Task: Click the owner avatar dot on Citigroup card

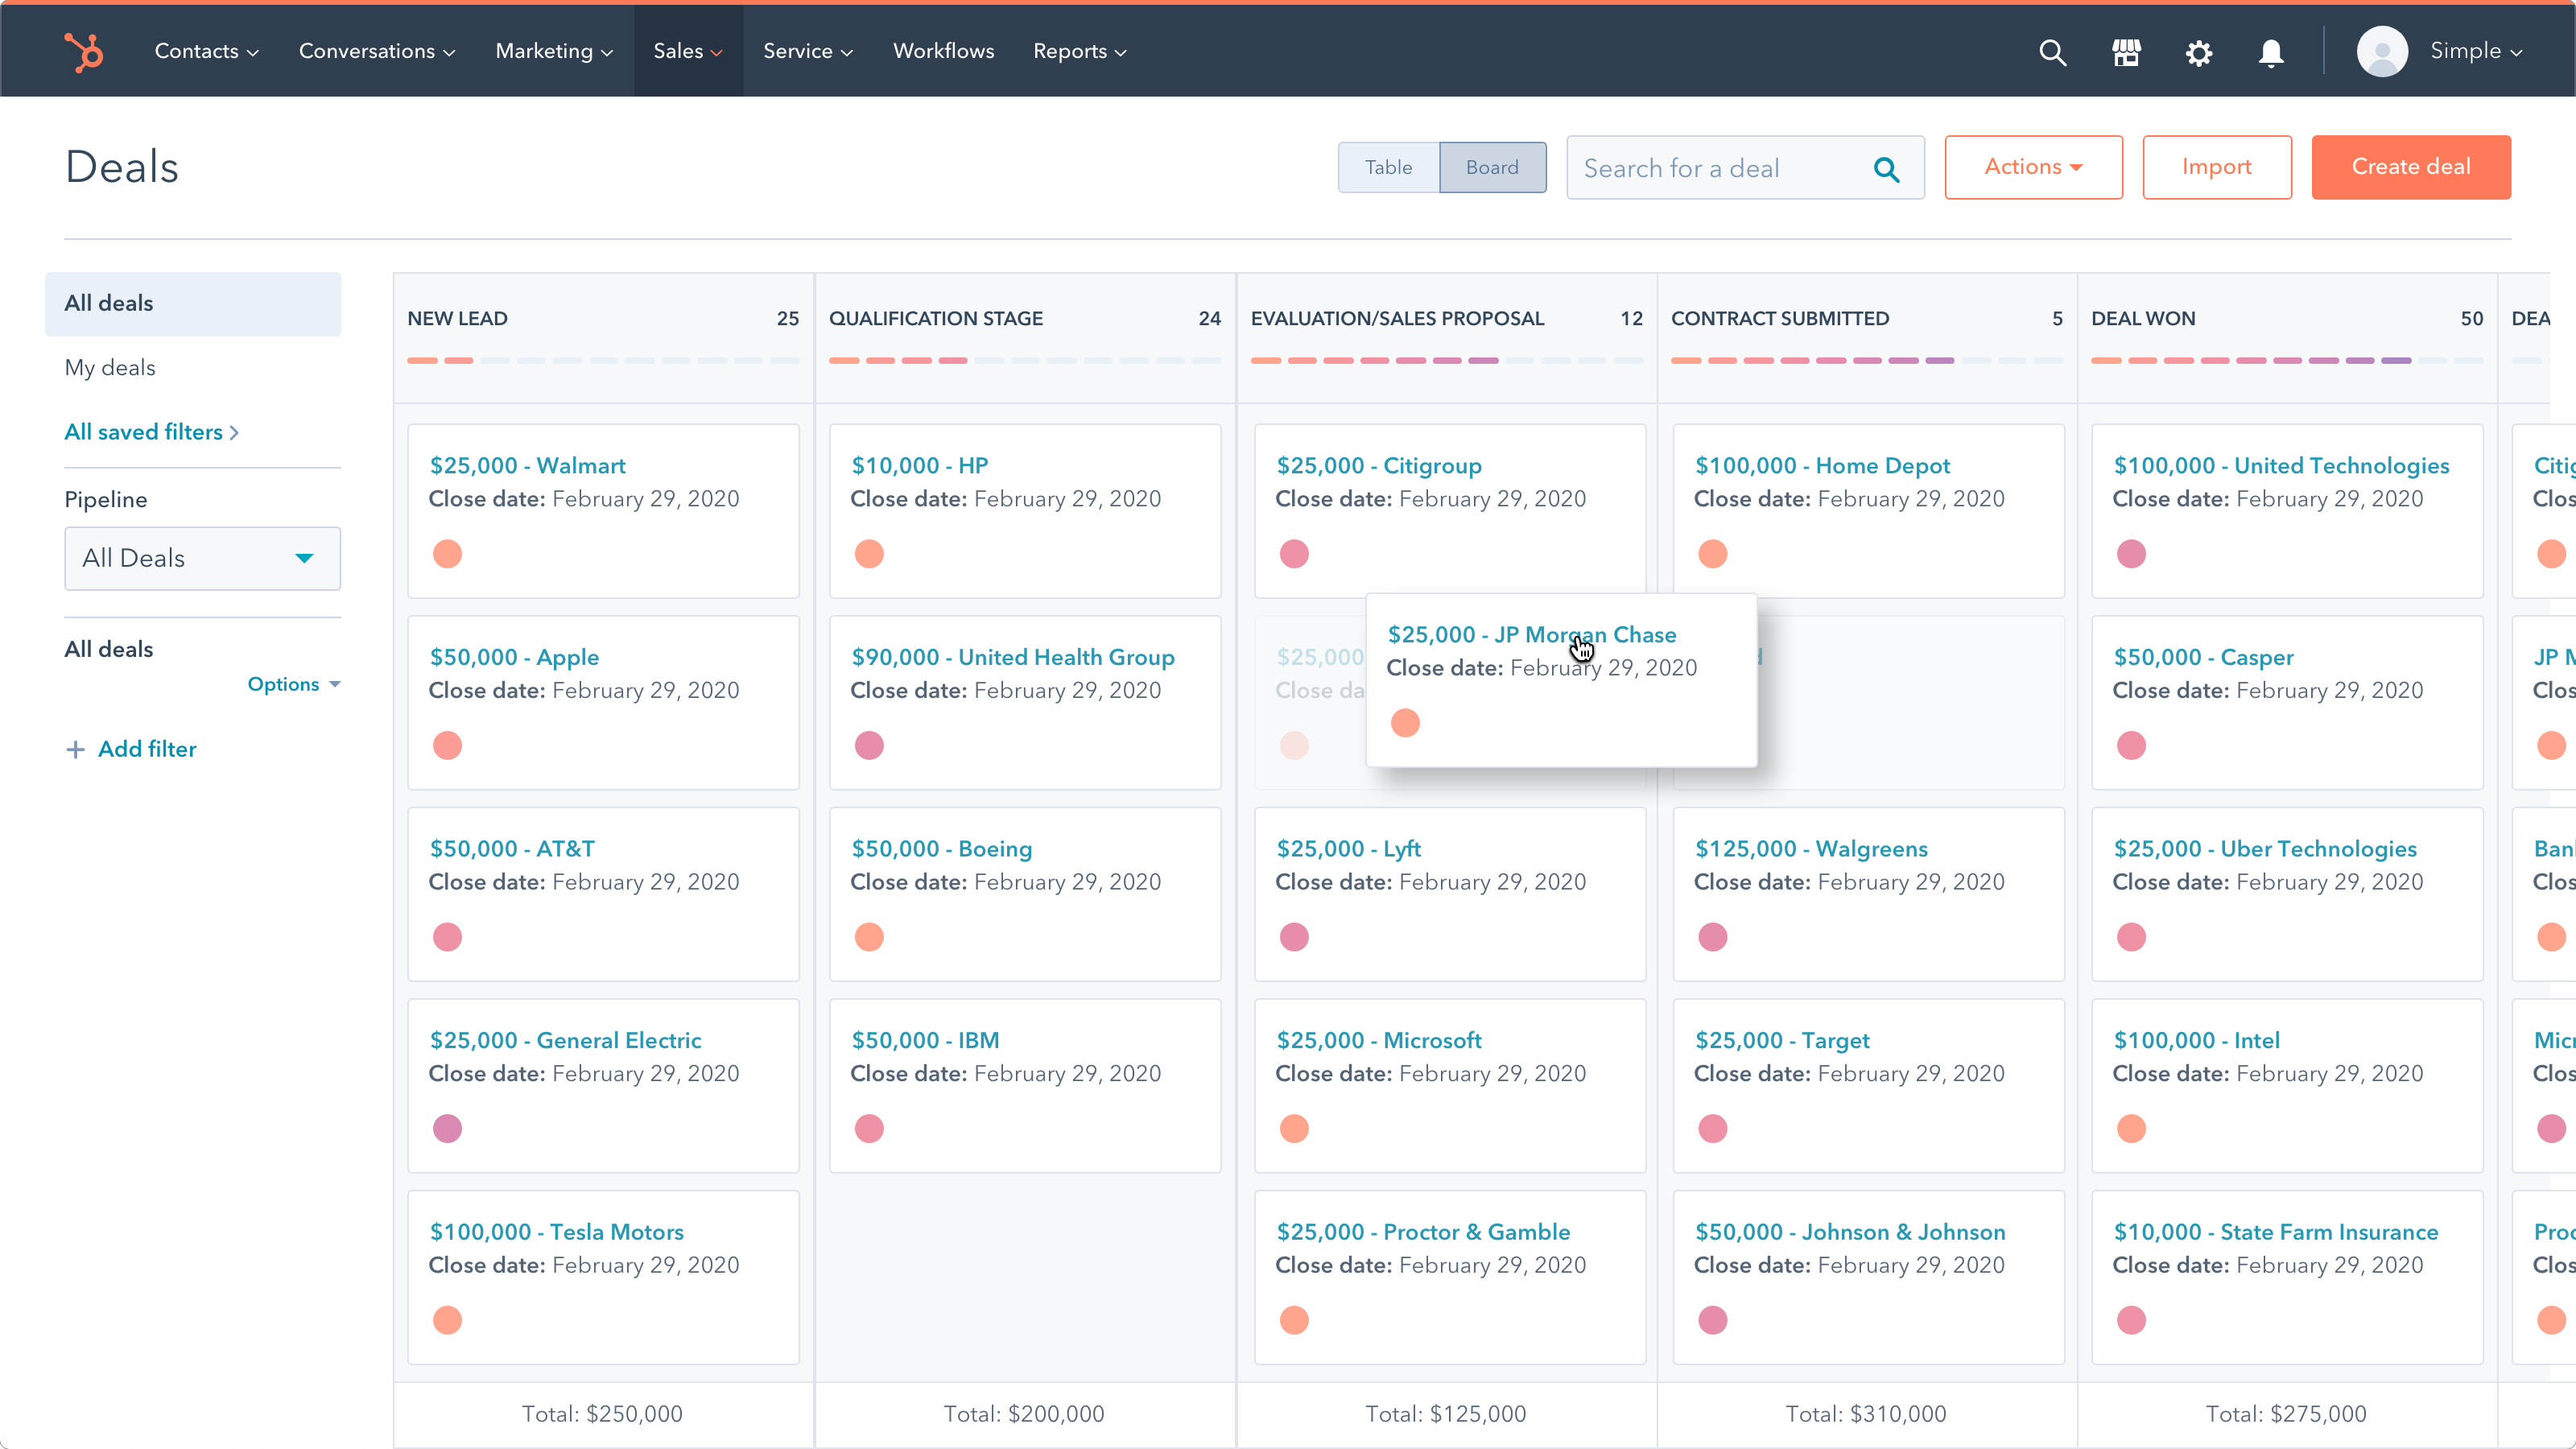Action: coord(1294,553)
